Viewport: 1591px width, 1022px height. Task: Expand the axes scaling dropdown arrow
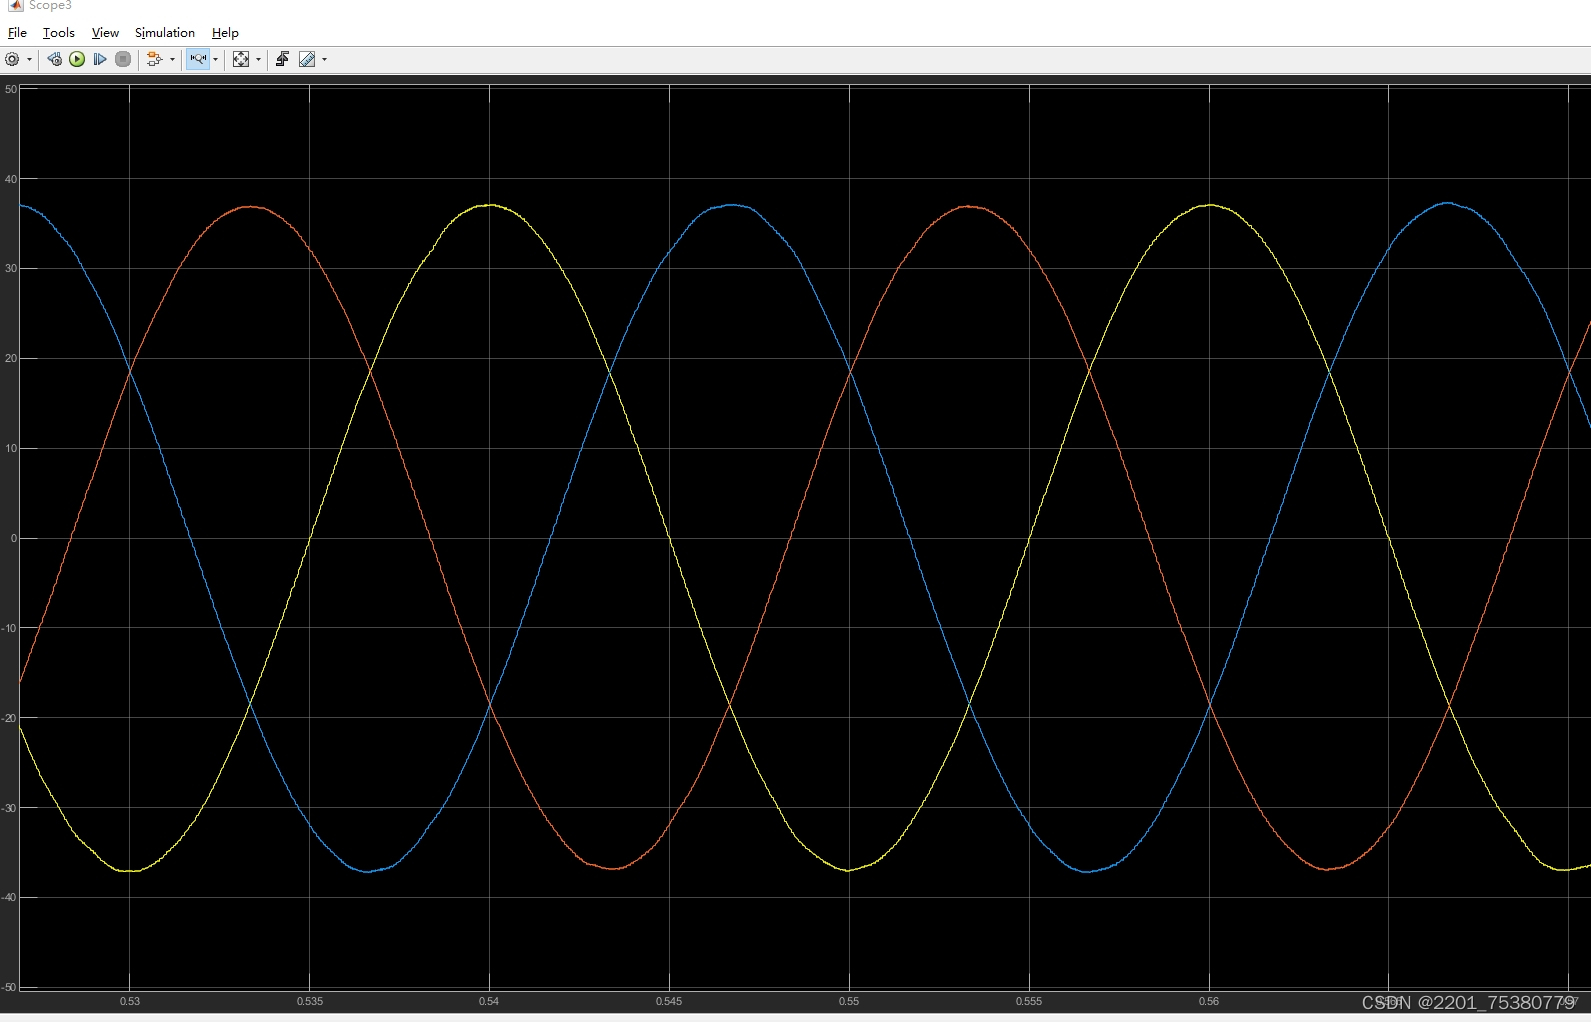point(259,60)
